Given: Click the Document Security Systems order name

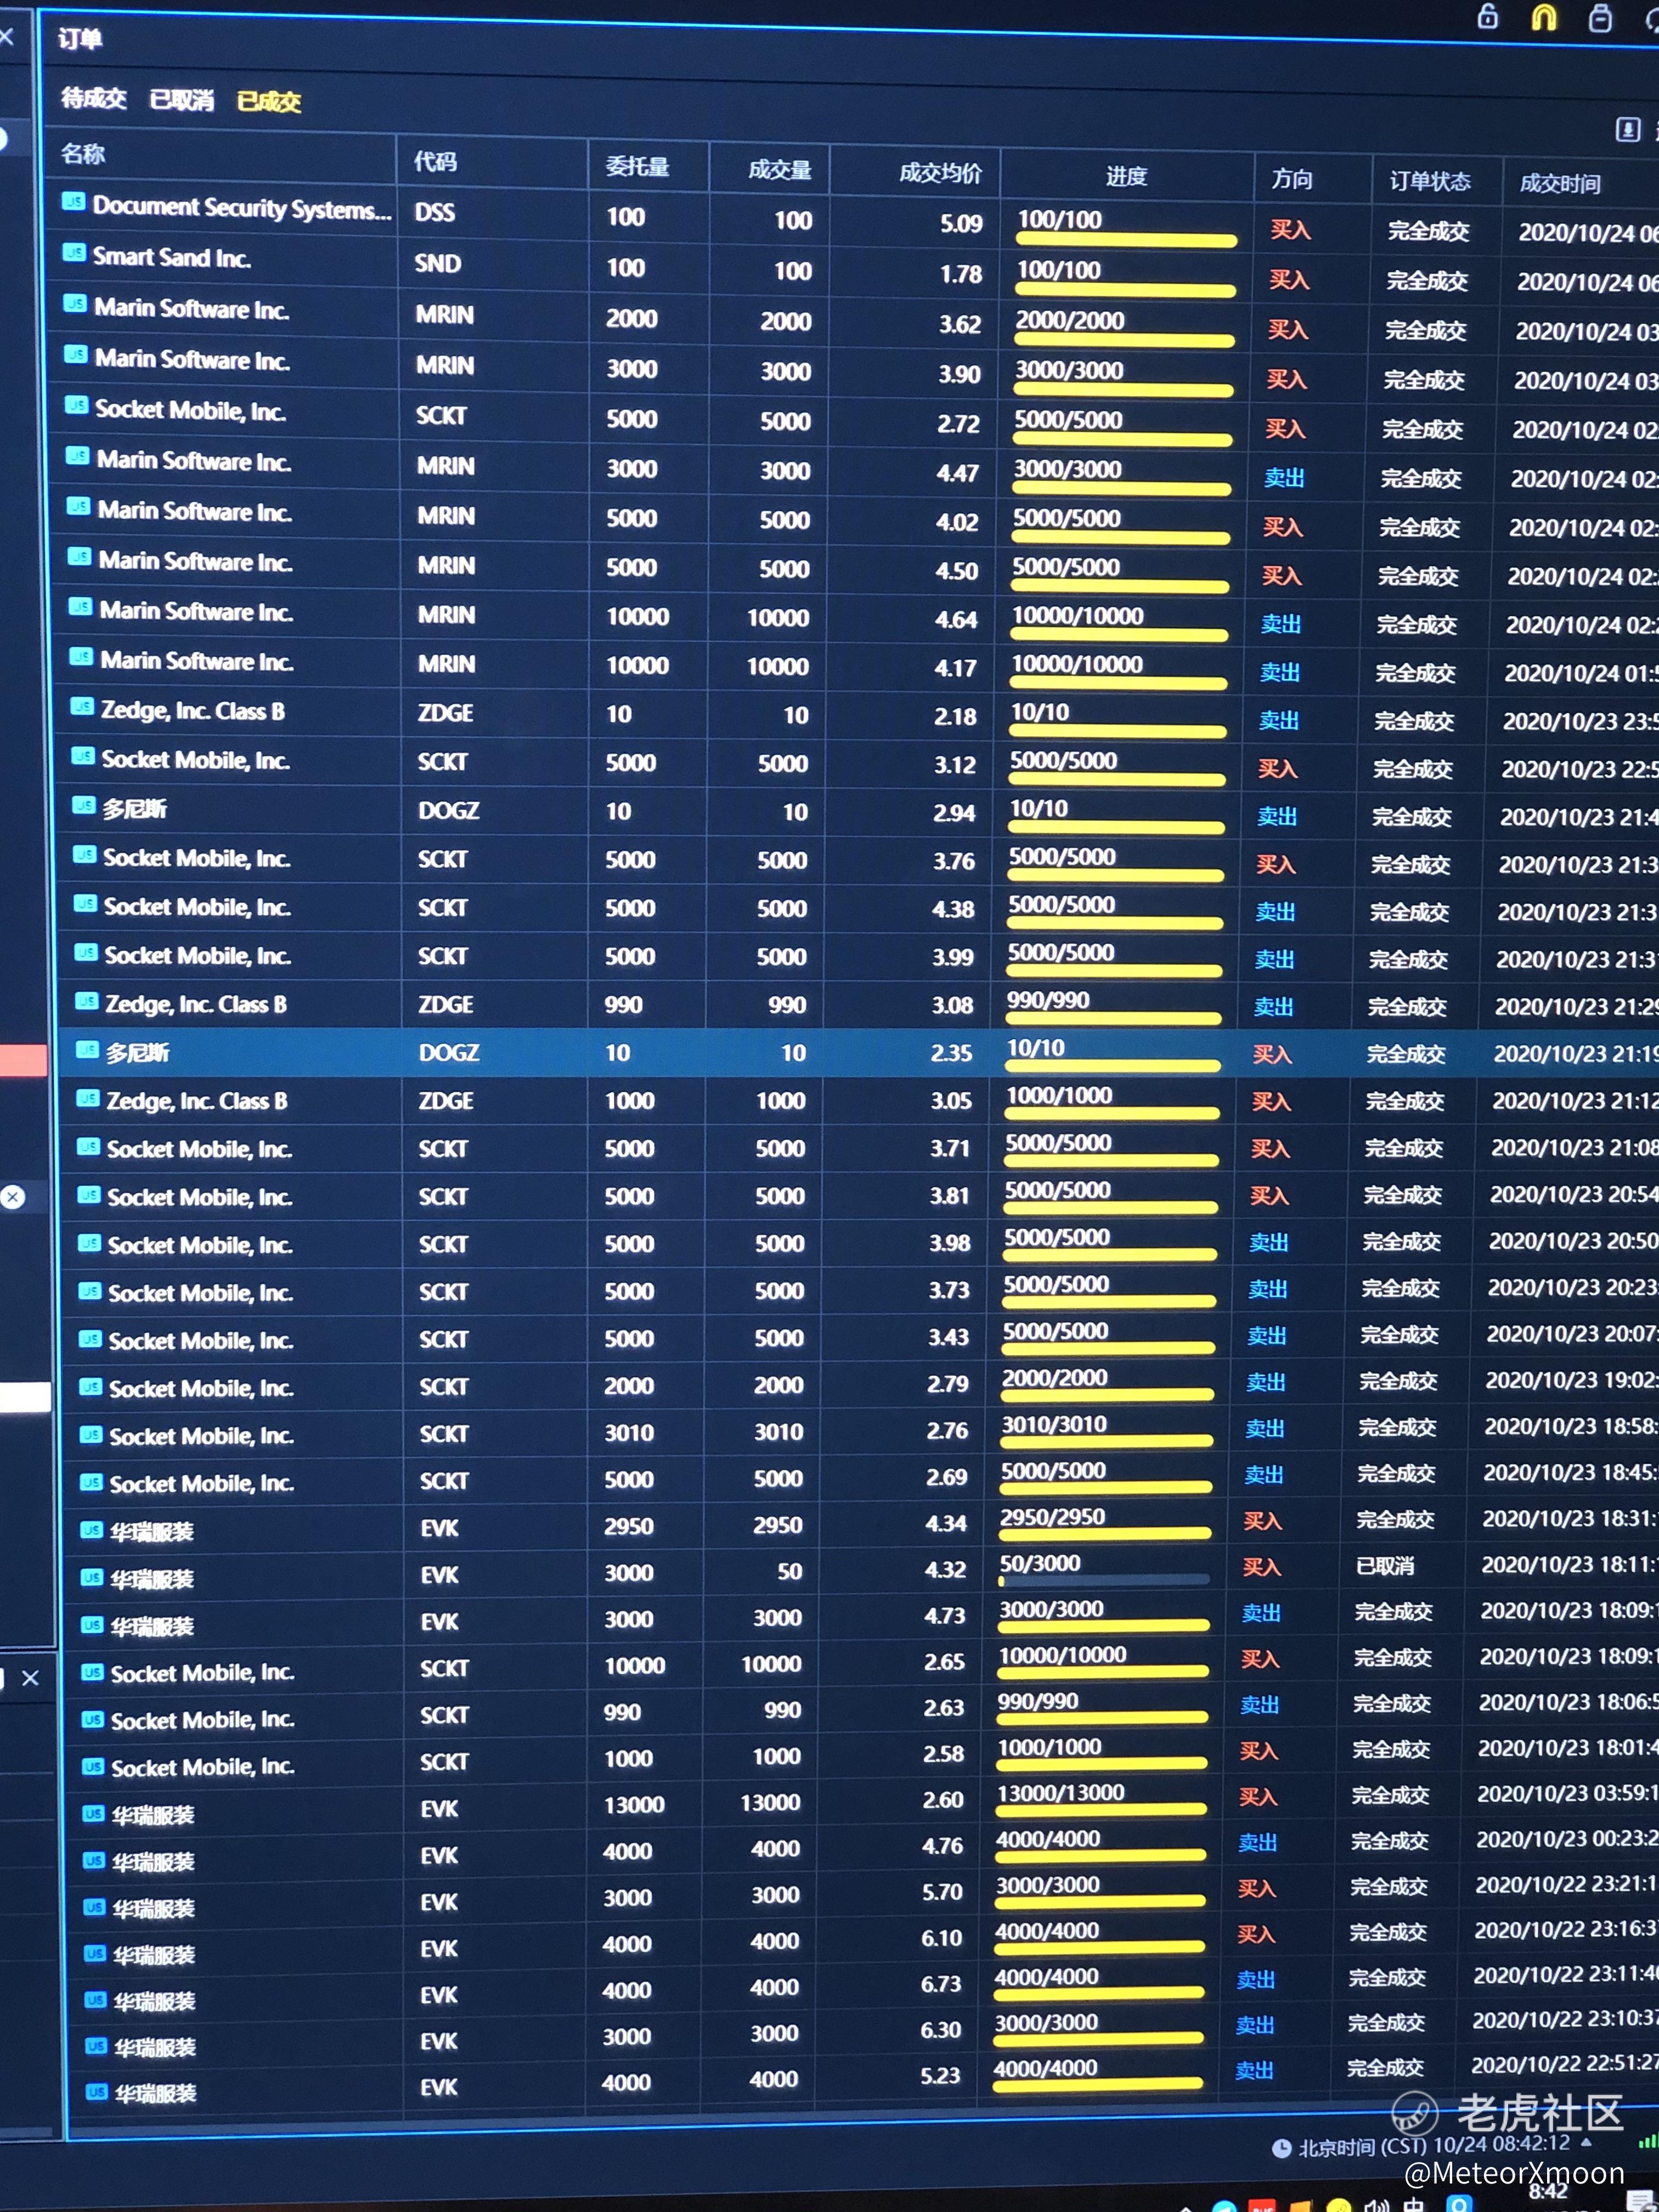Looking at the screenshot, I should [240, 208].
